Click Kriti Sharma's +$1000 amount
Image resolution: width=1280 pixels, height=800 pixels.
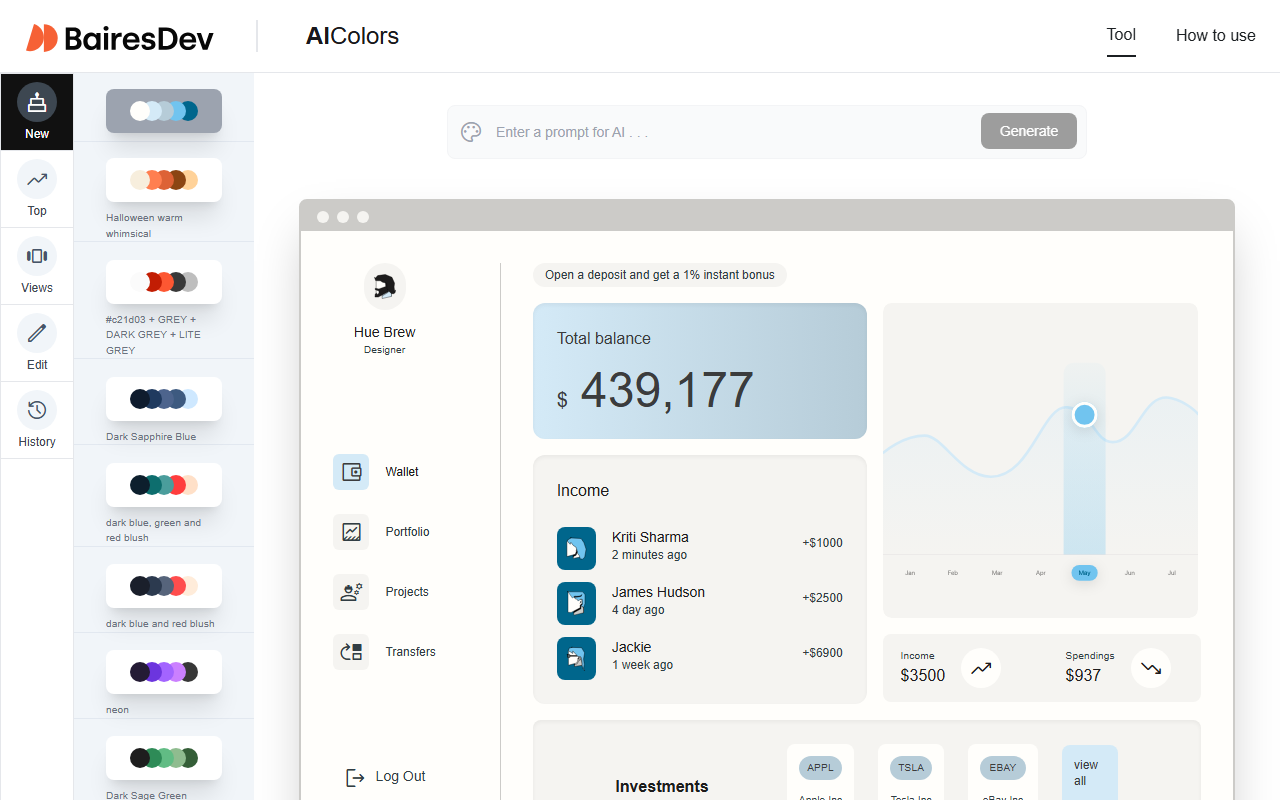[822, 543]
